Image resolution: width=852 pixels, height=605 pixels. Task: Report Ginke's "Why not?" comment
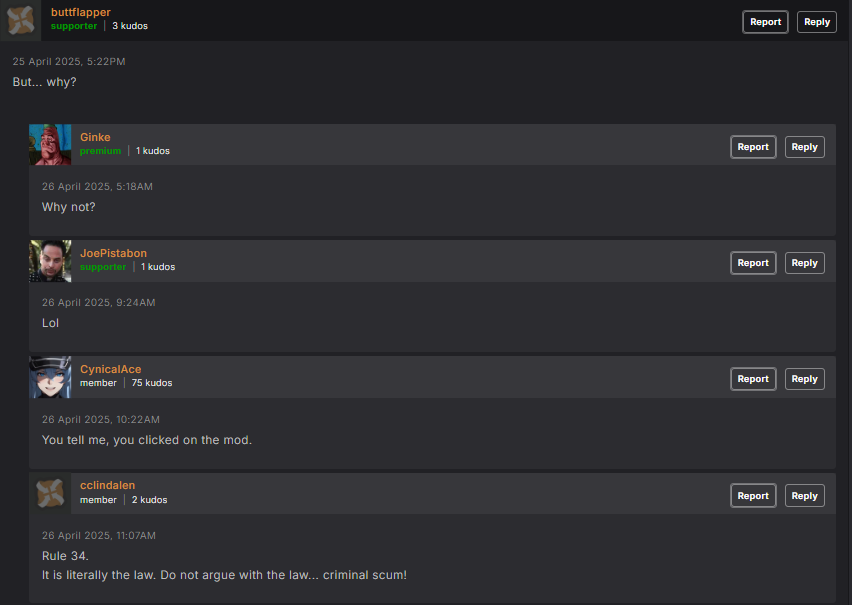click(753, 147)
